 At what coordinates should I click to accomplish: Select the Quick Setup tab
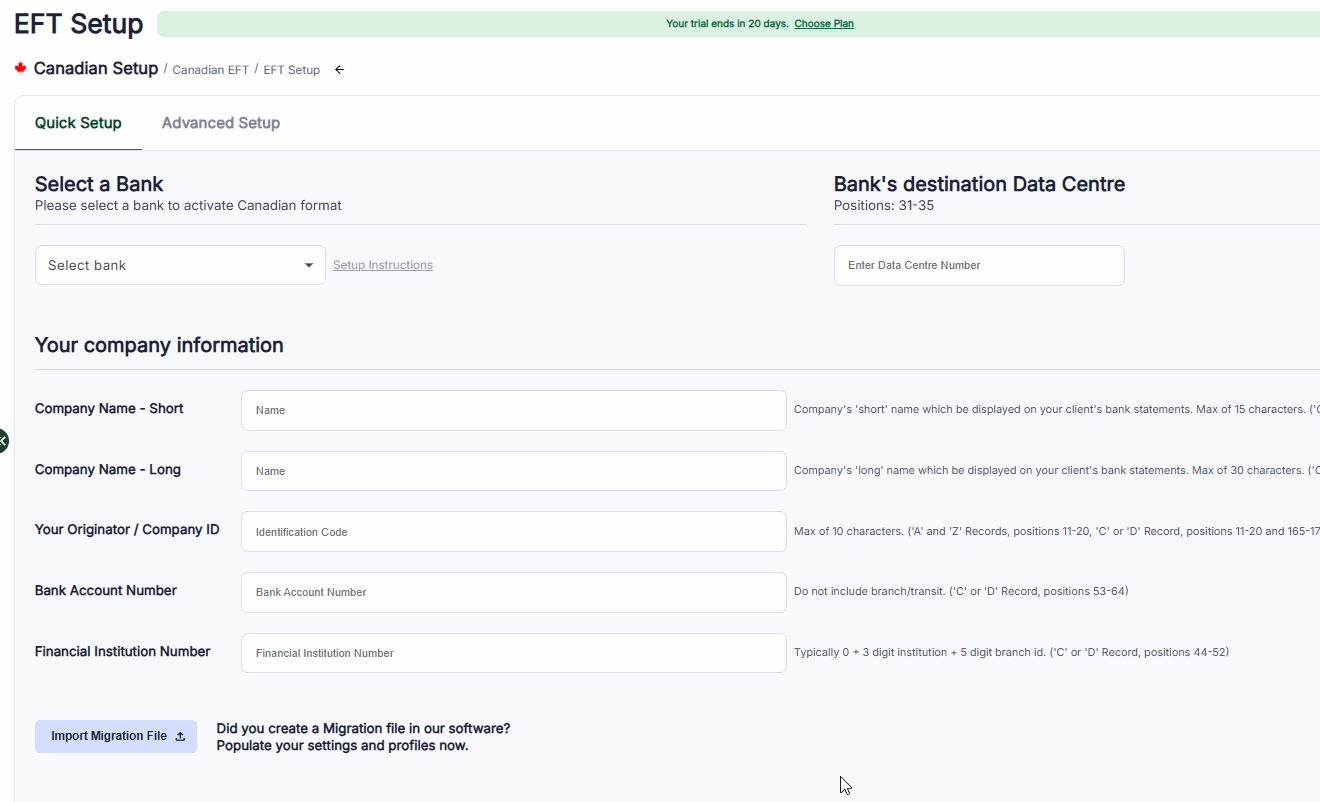tap(78, 123)
